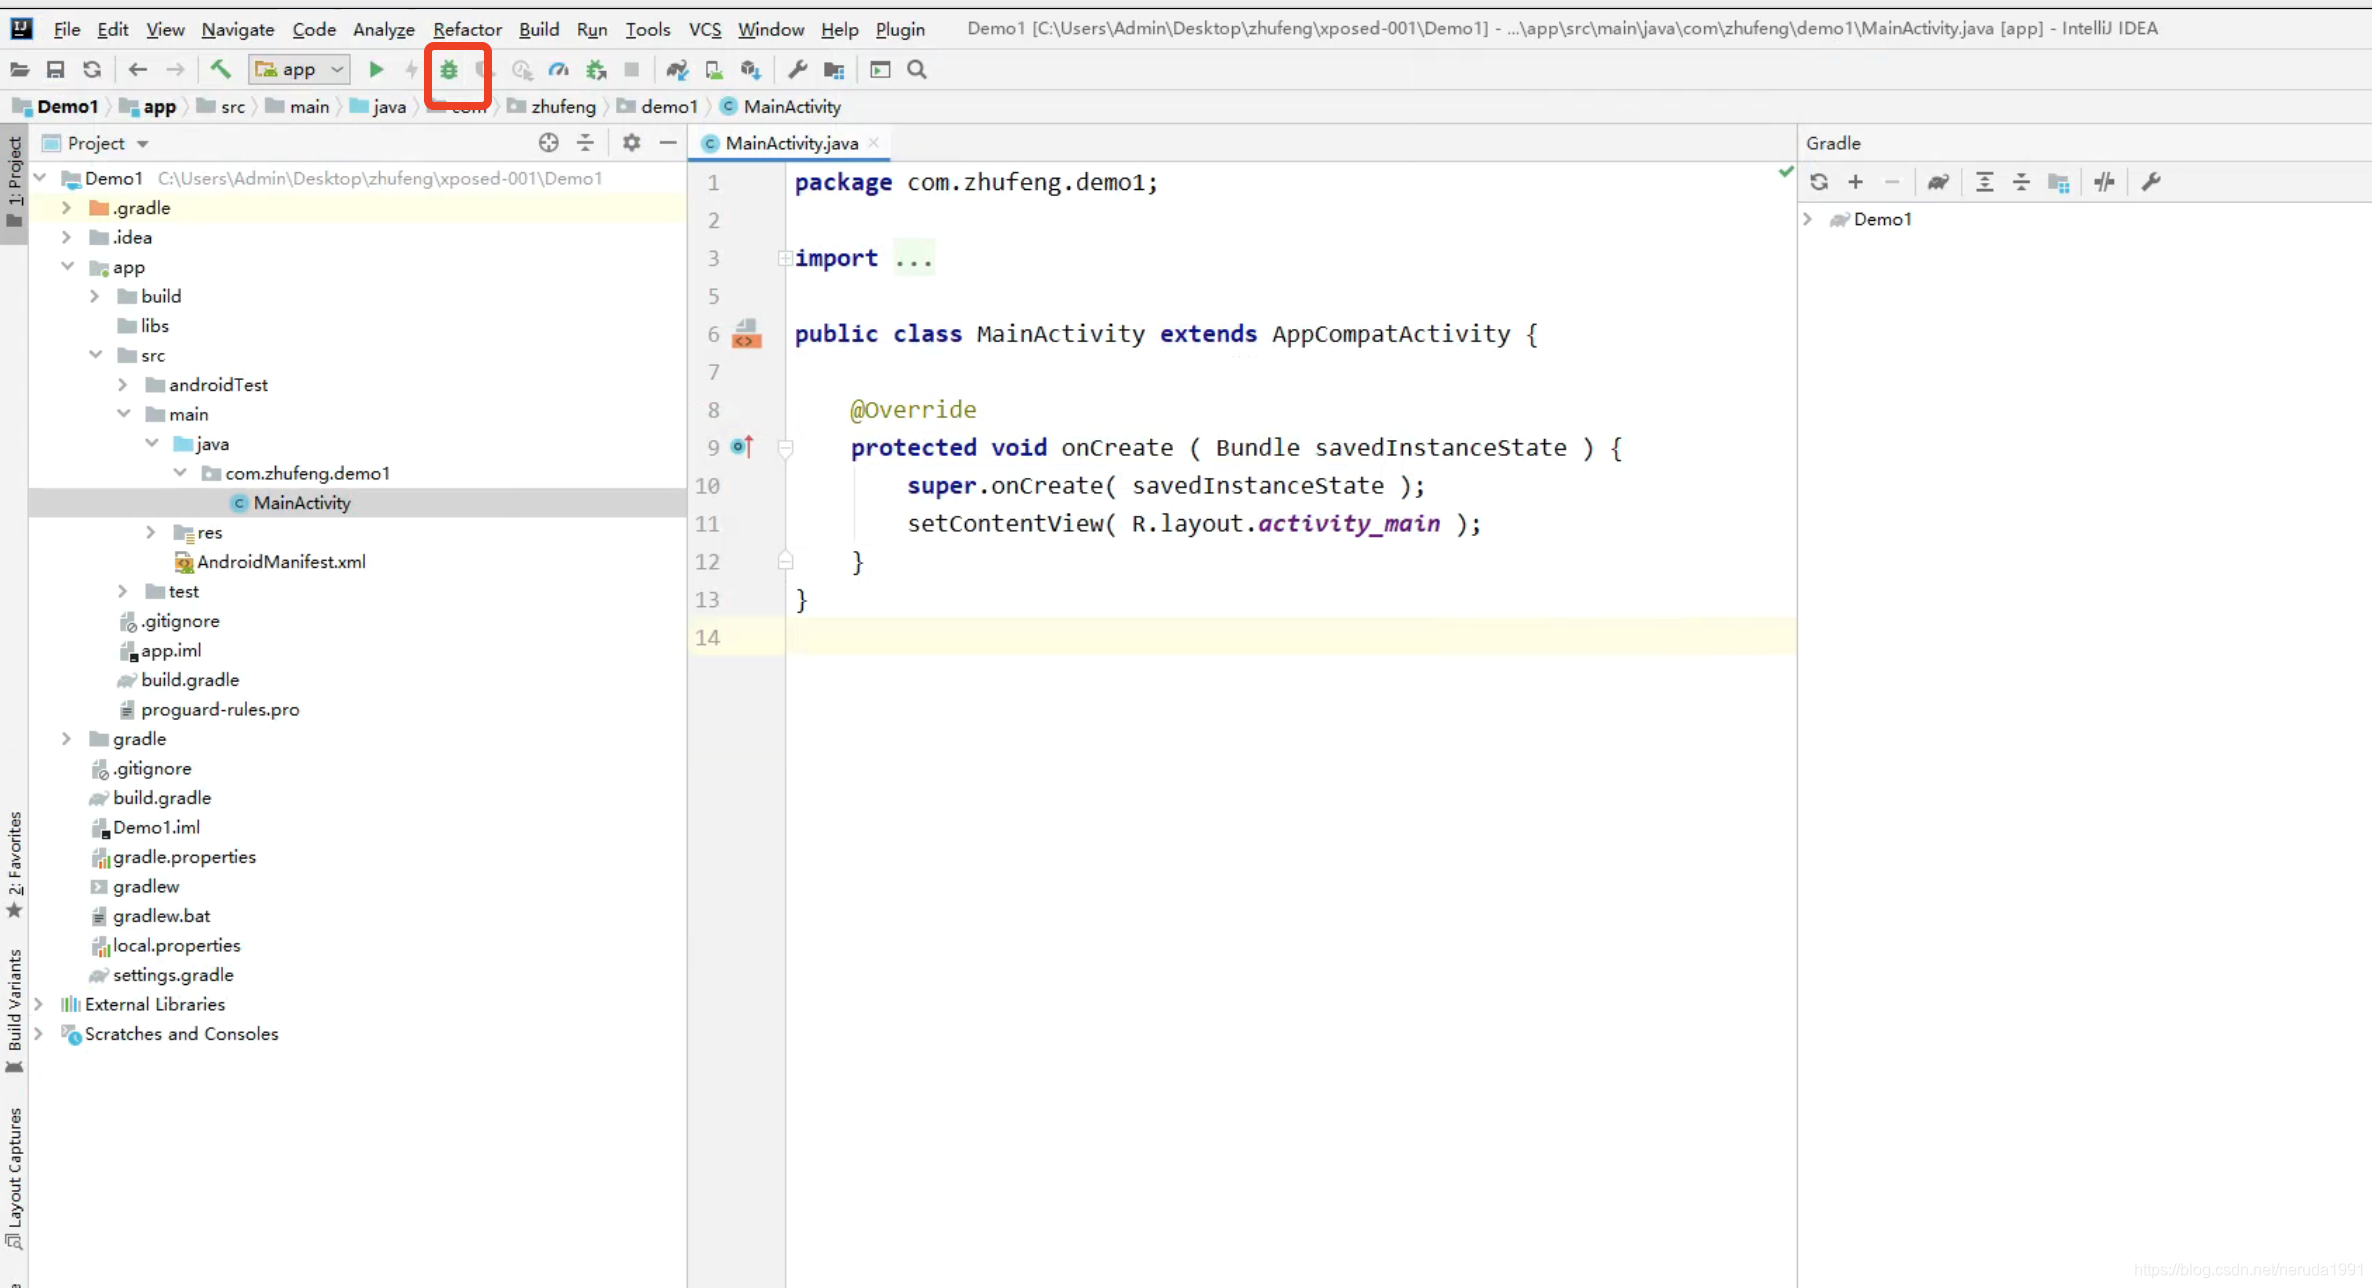Viewport: 2372px width, 1288px height.
Task: Toggle the 1: Project side tool window
Action: pyautogui.click(x=14, y=182)
